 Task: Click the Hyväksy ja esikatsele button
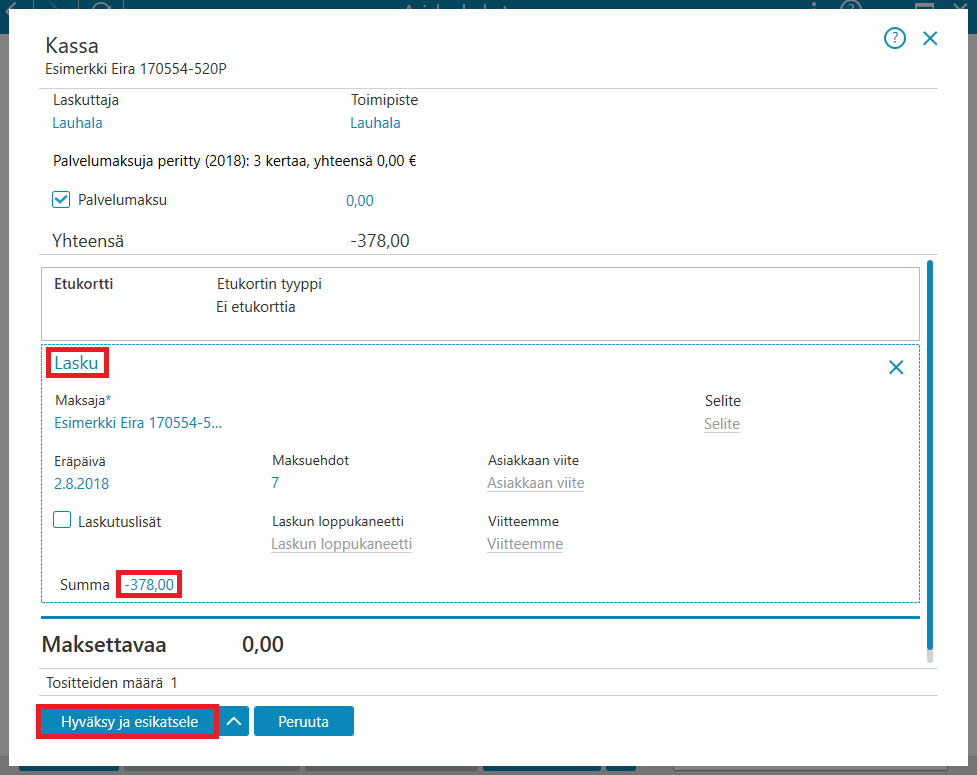point(128,721)
